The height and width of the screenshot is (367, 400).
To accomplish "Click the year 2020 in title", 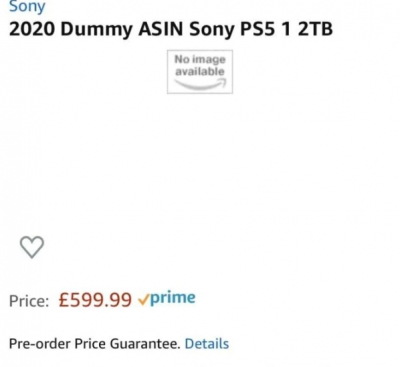I will pyautogui.click(x=32, y=29).
